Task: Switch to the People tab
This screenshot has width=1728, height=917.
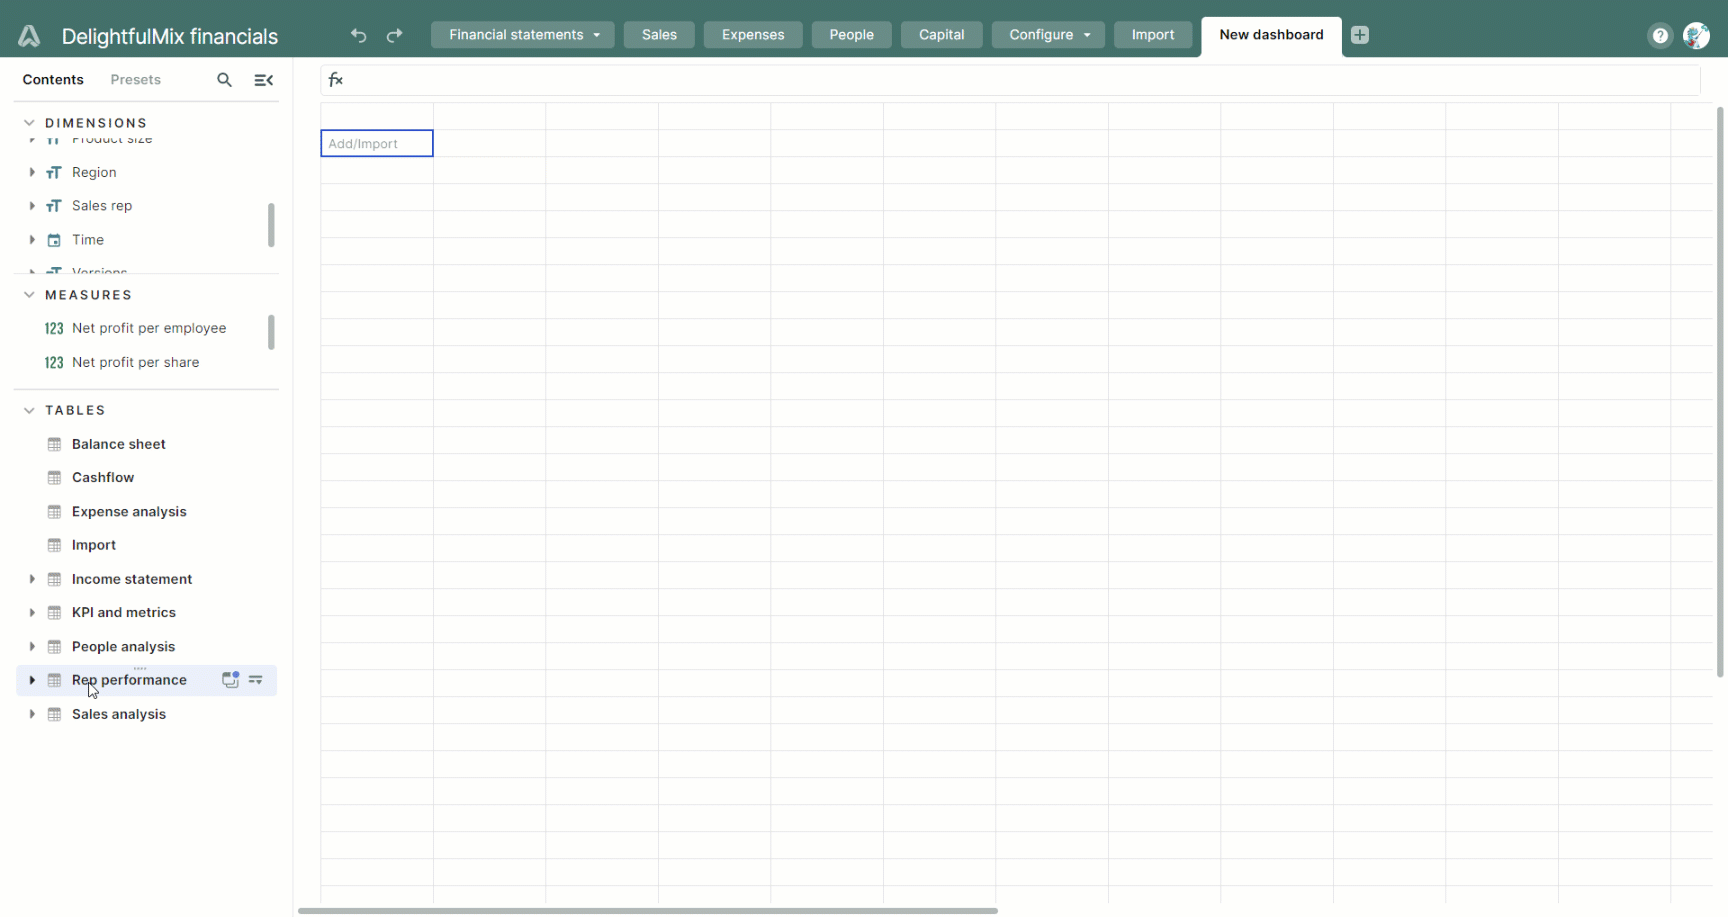Action: tap(851, 35)
